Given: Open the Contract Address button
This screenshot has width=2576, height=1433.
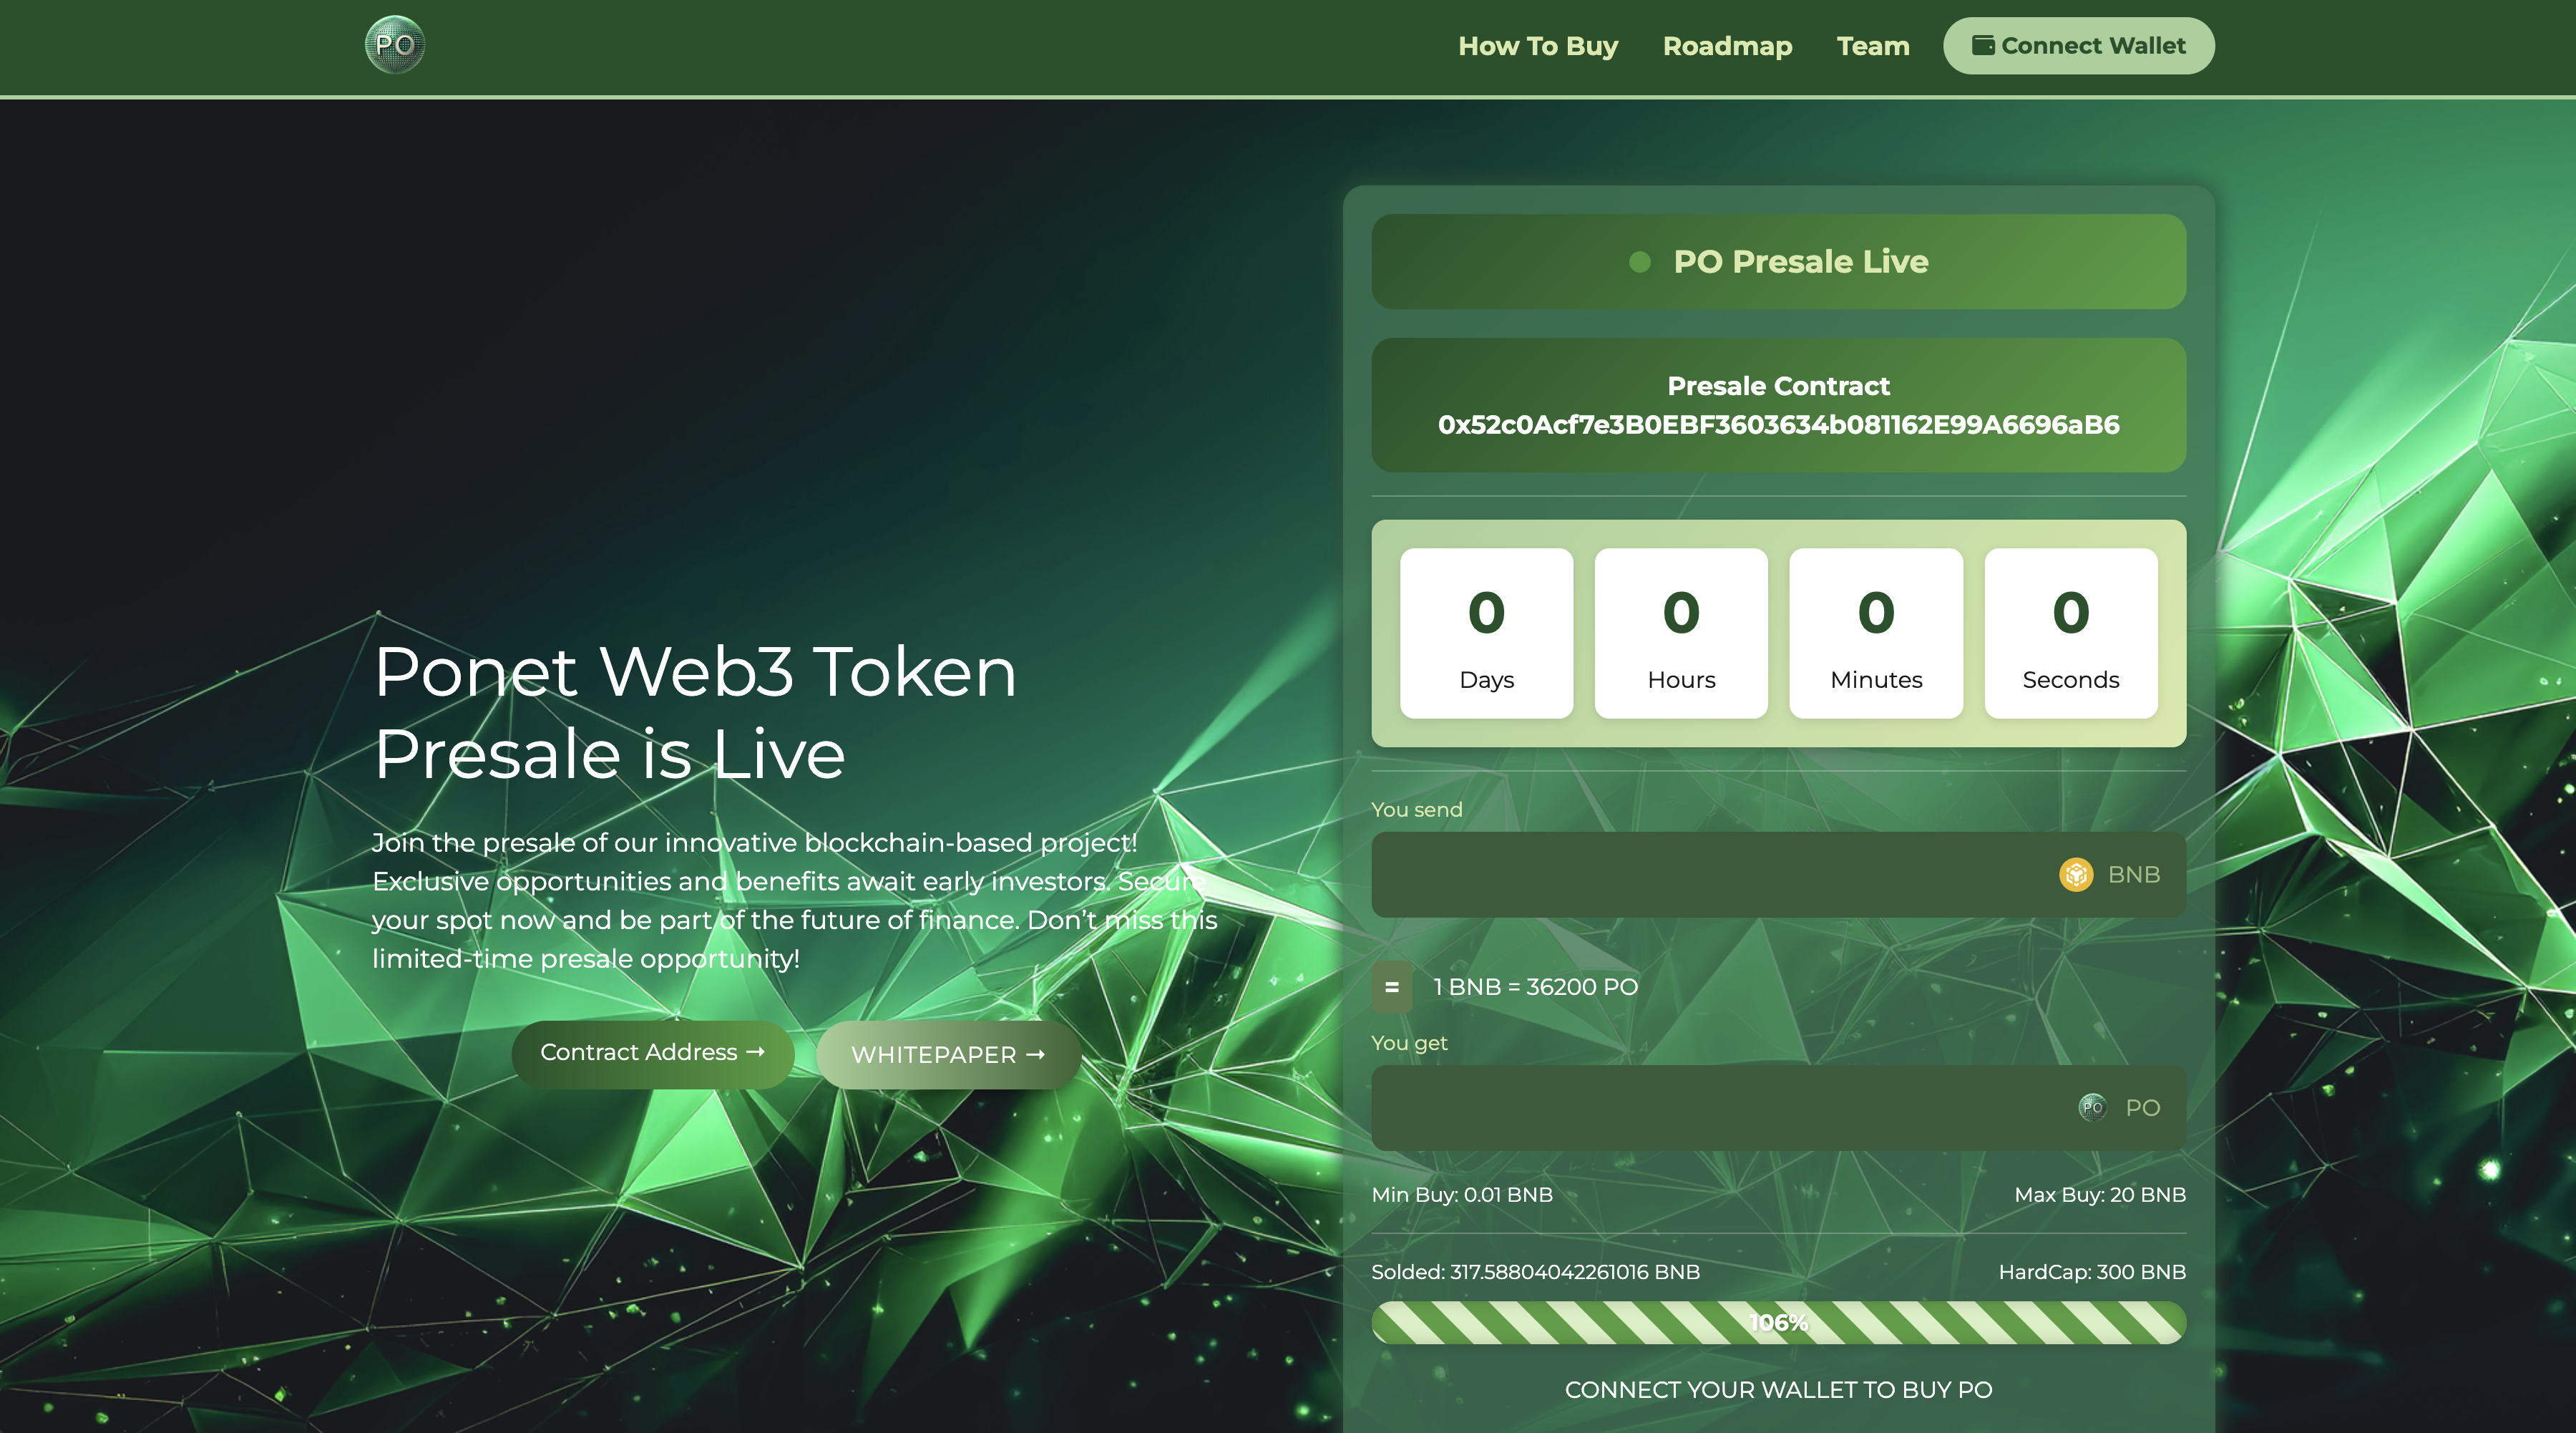Looking at the screenshot, I should click(x=653, y=1054).
